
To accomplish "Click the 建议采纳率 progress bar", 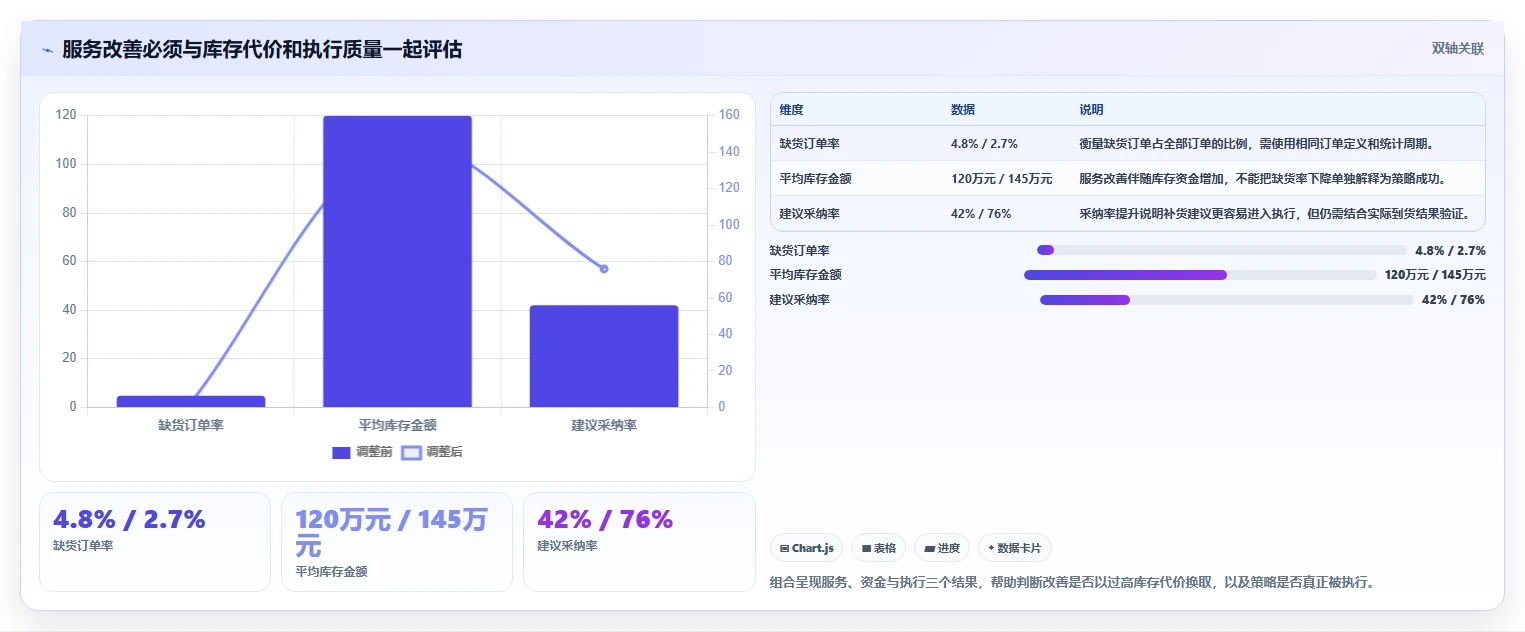I will [x=1226, y=300].
